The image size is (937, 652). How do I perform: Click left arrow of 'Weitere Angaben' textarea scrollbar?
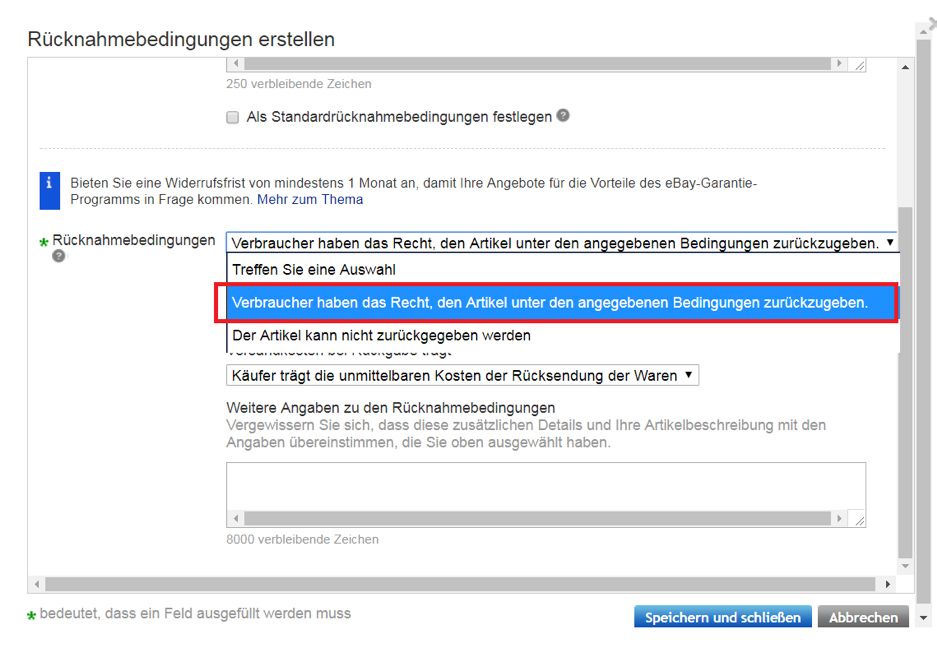[235, 519]
